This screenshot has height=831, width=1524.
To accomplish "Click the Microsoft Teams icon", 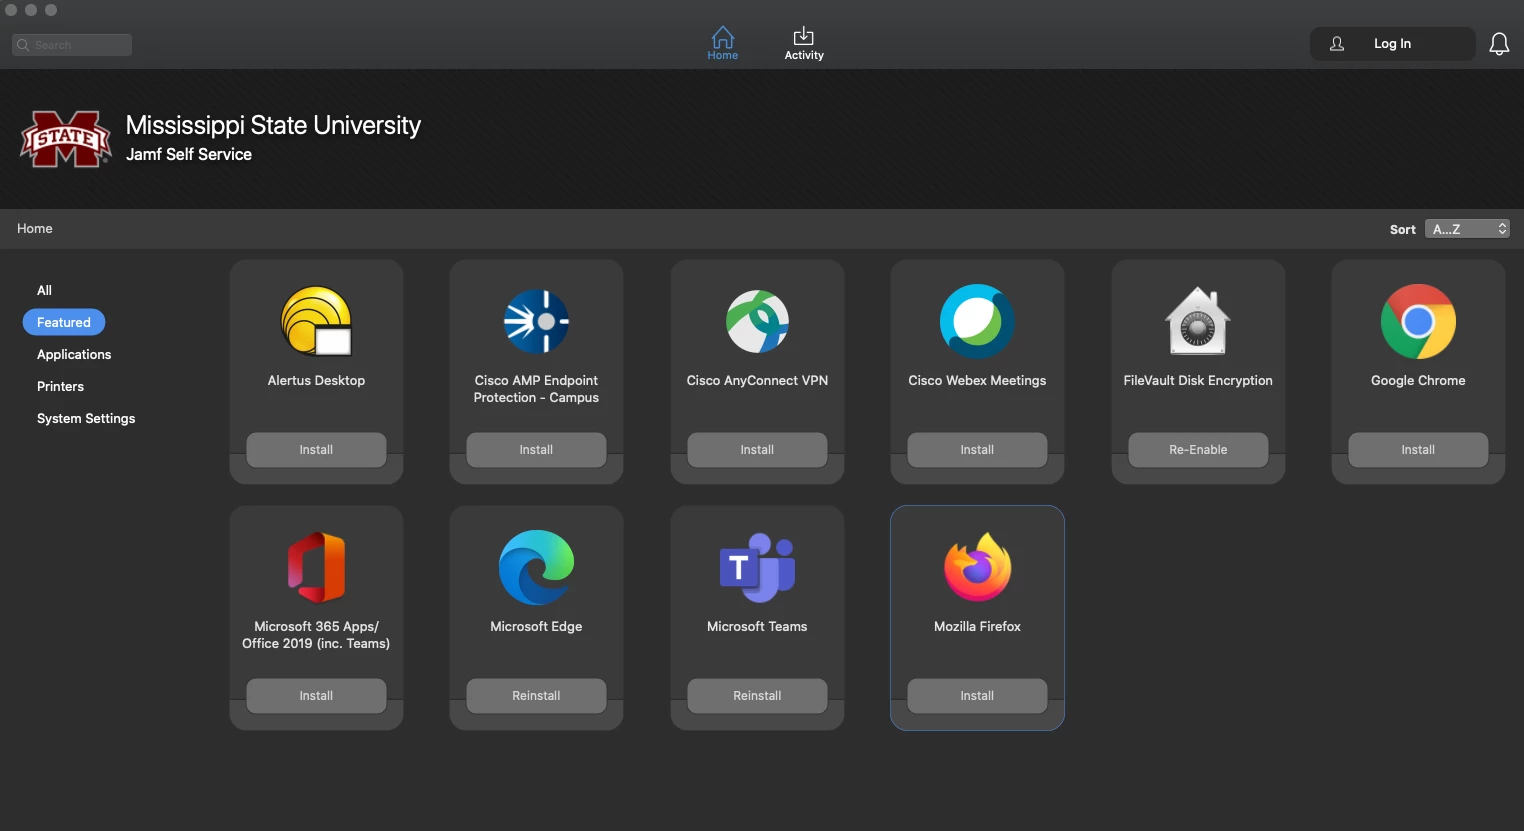I will 757,567.
